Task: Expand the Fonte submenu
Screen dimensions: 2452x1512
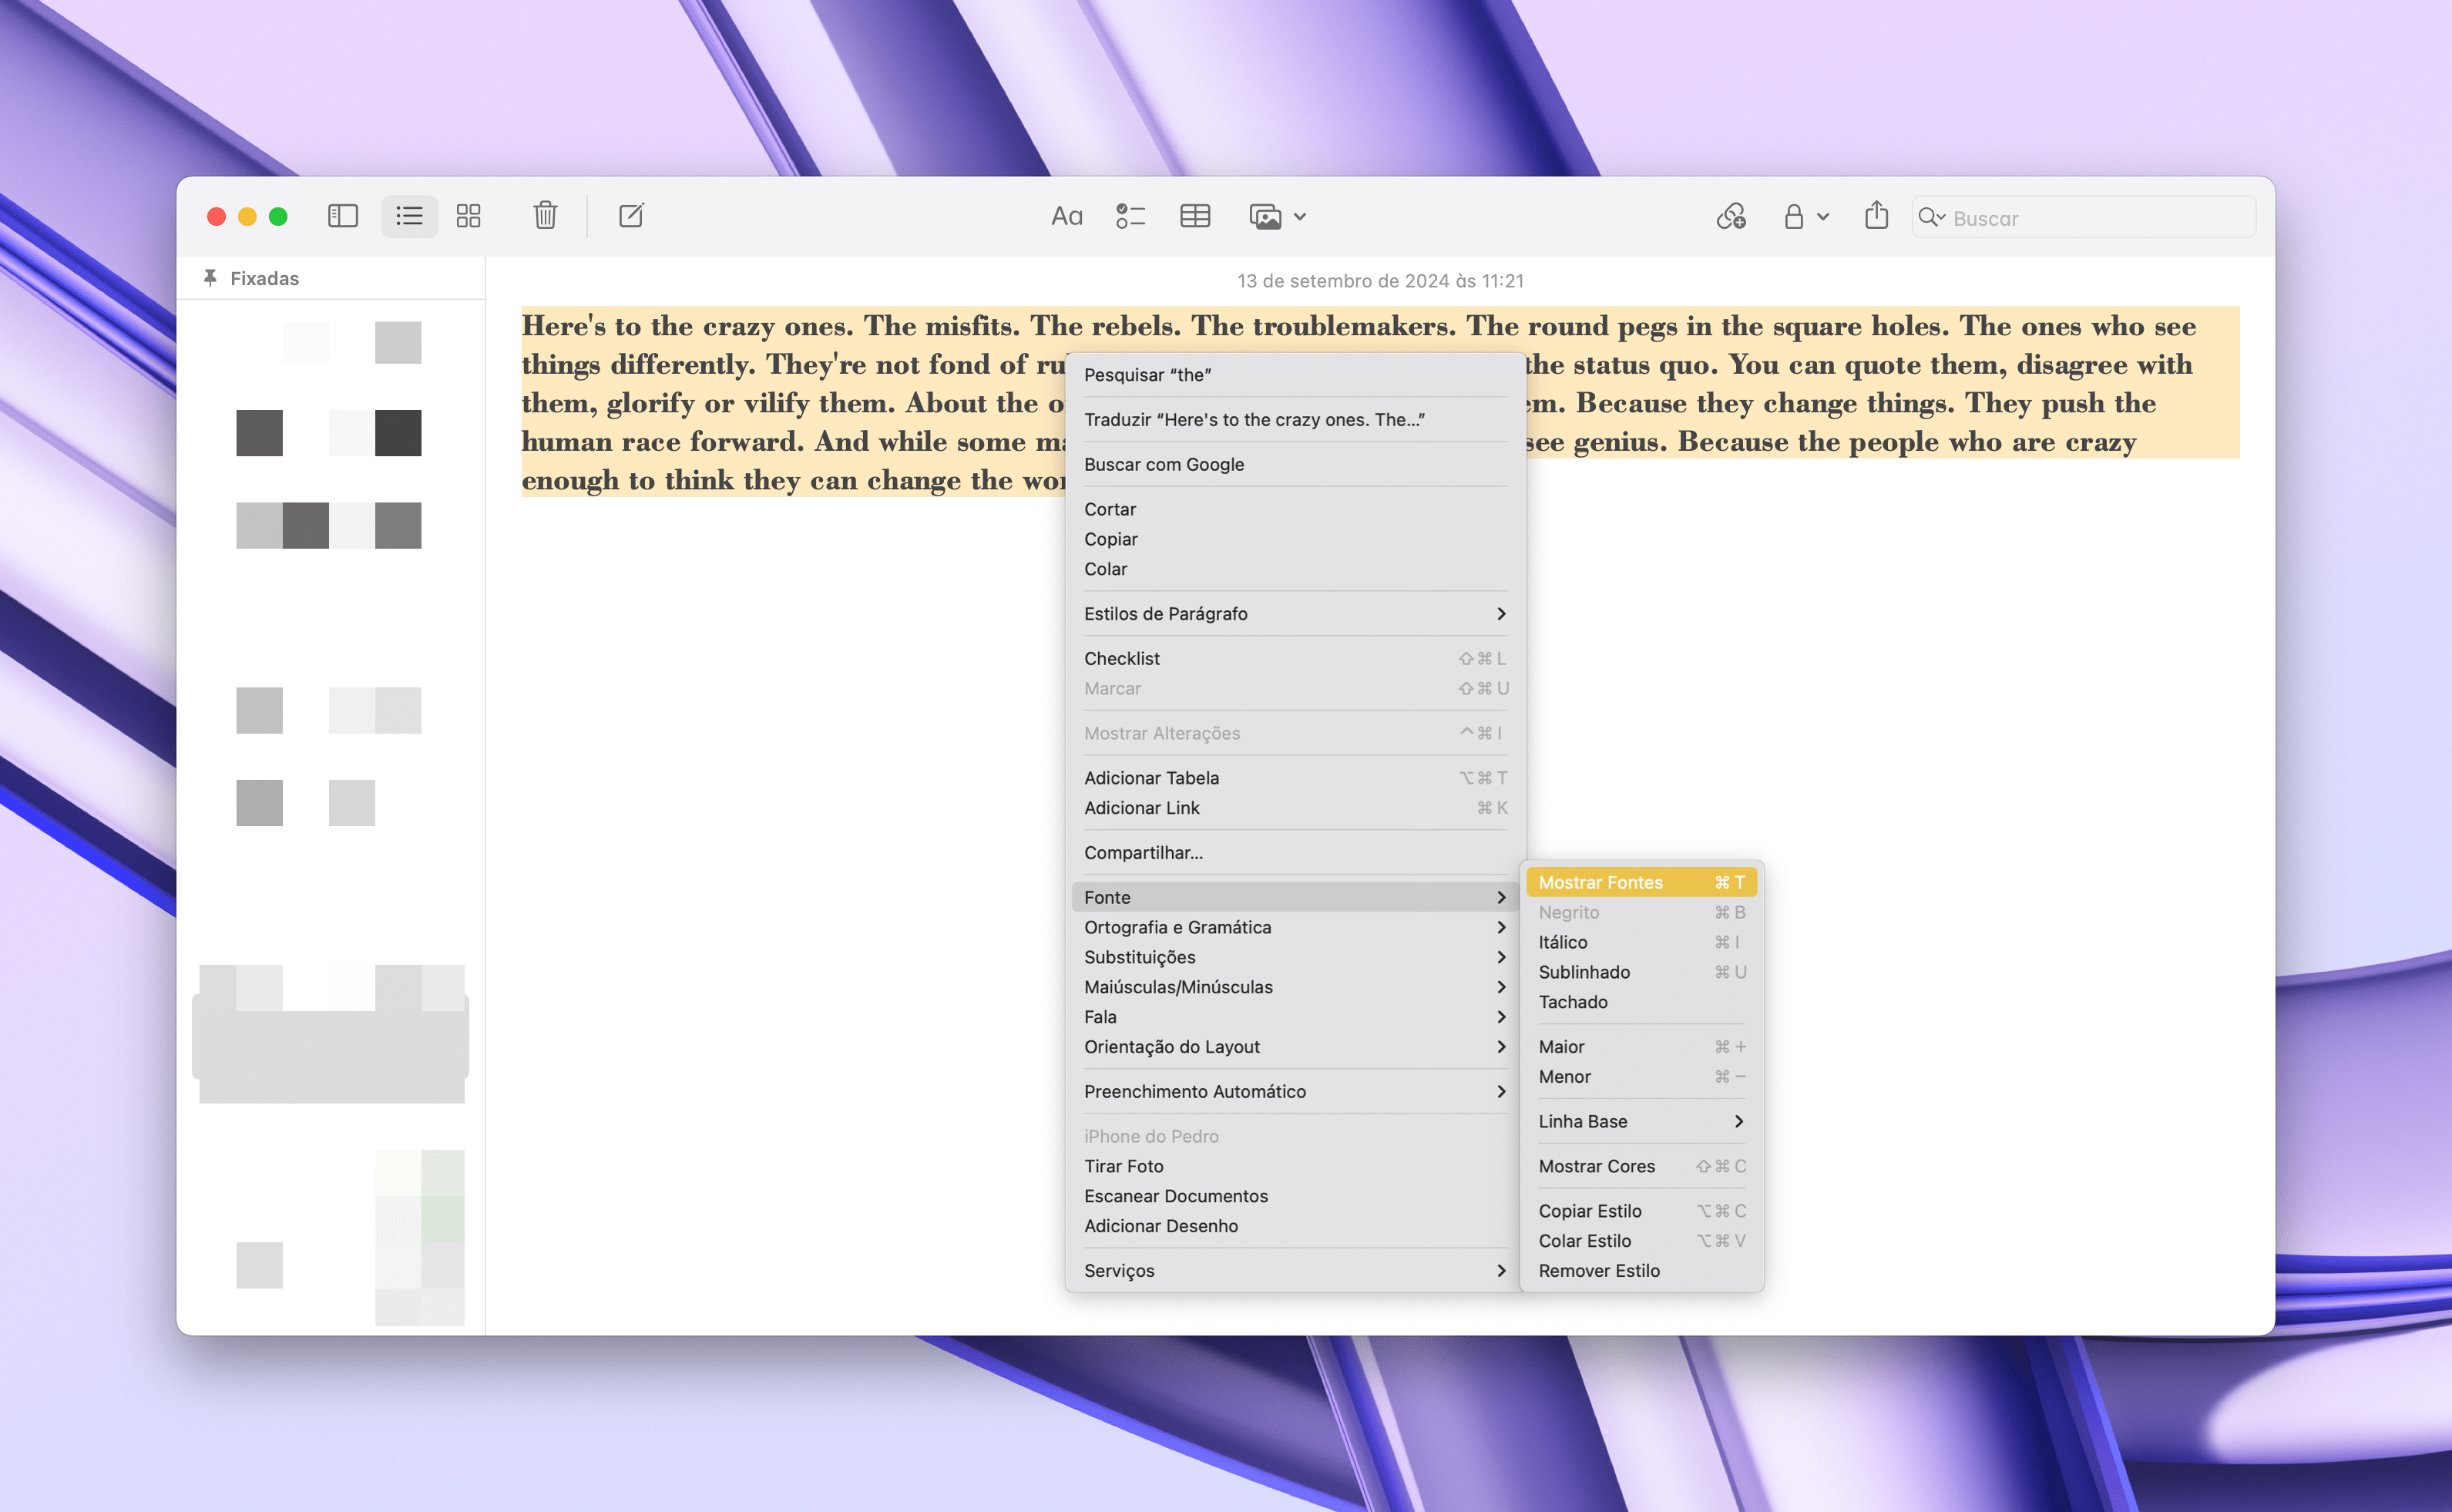Action: tap(1295, 897)
